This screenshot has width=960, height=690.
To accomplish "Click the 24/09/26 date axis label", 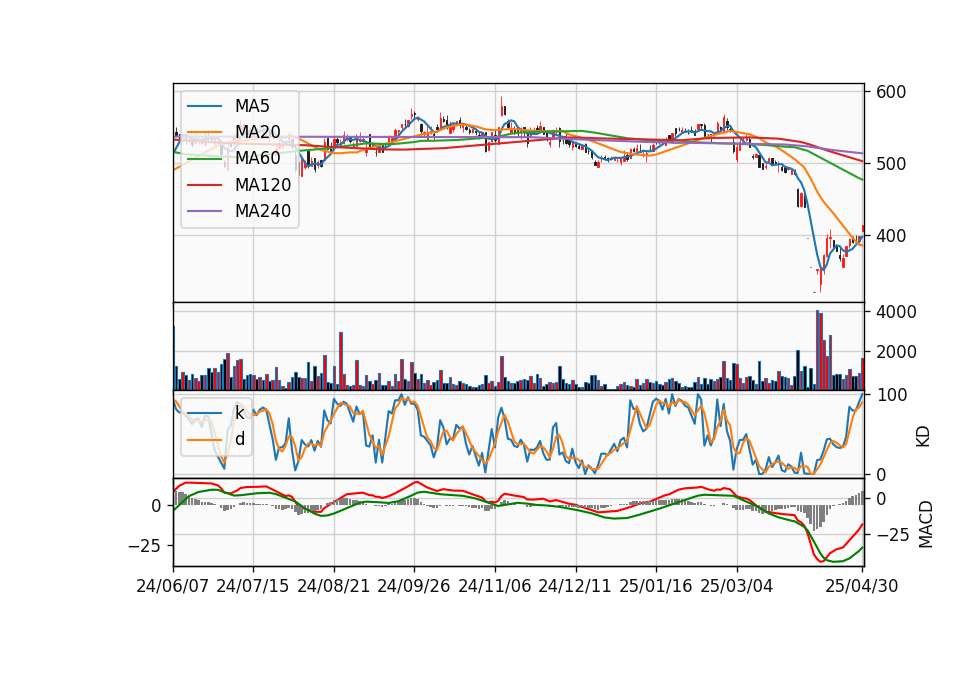I will (414, 586).
